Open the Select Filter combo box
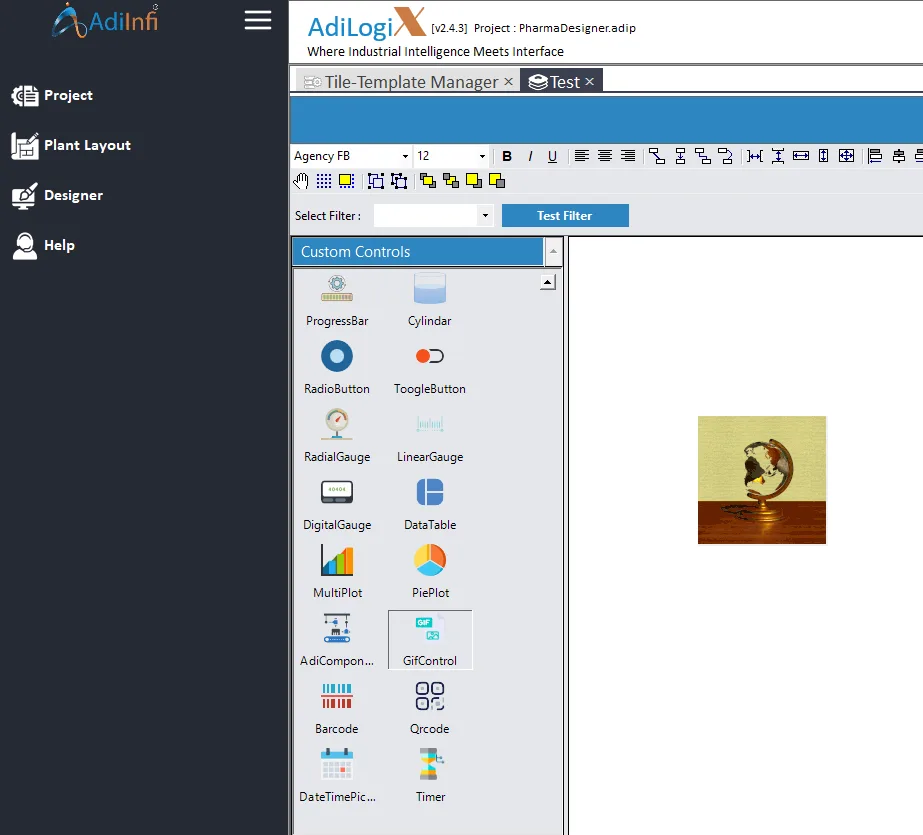 433,215
